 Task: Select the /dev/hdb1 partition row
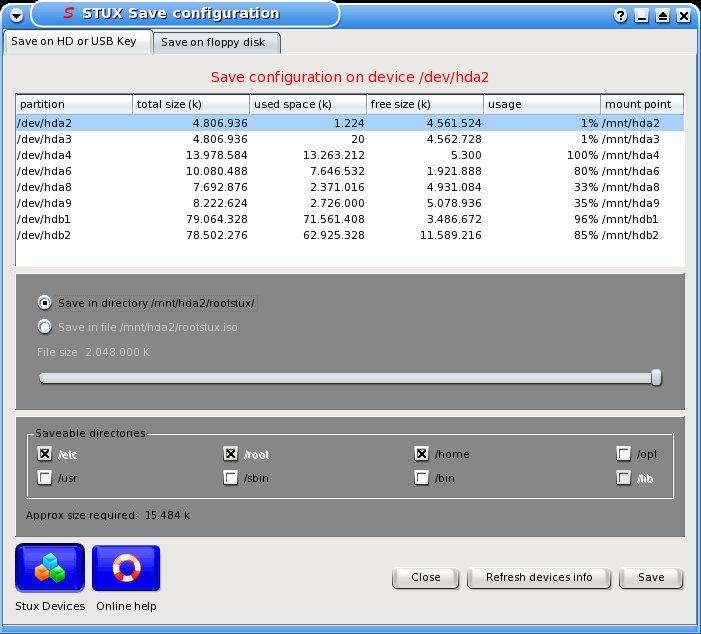coord(350,219)
